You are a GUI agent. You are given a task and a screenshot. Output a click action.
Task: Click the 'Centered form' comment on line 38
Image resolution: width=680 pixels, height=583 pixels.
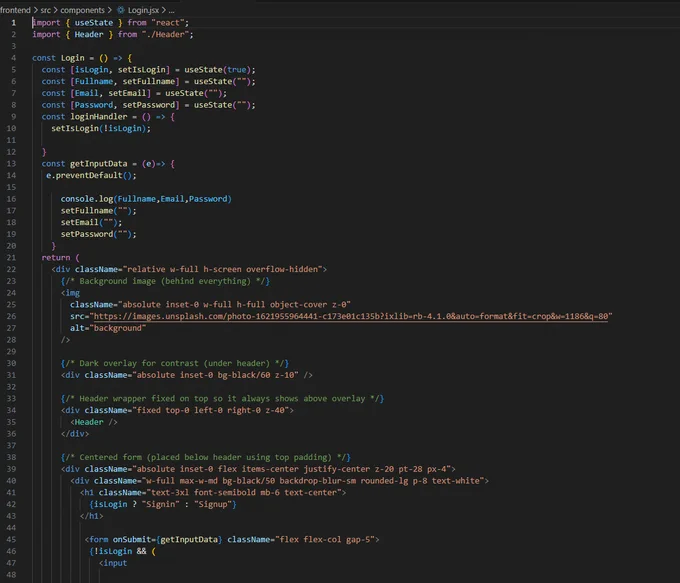click(206, 457)
